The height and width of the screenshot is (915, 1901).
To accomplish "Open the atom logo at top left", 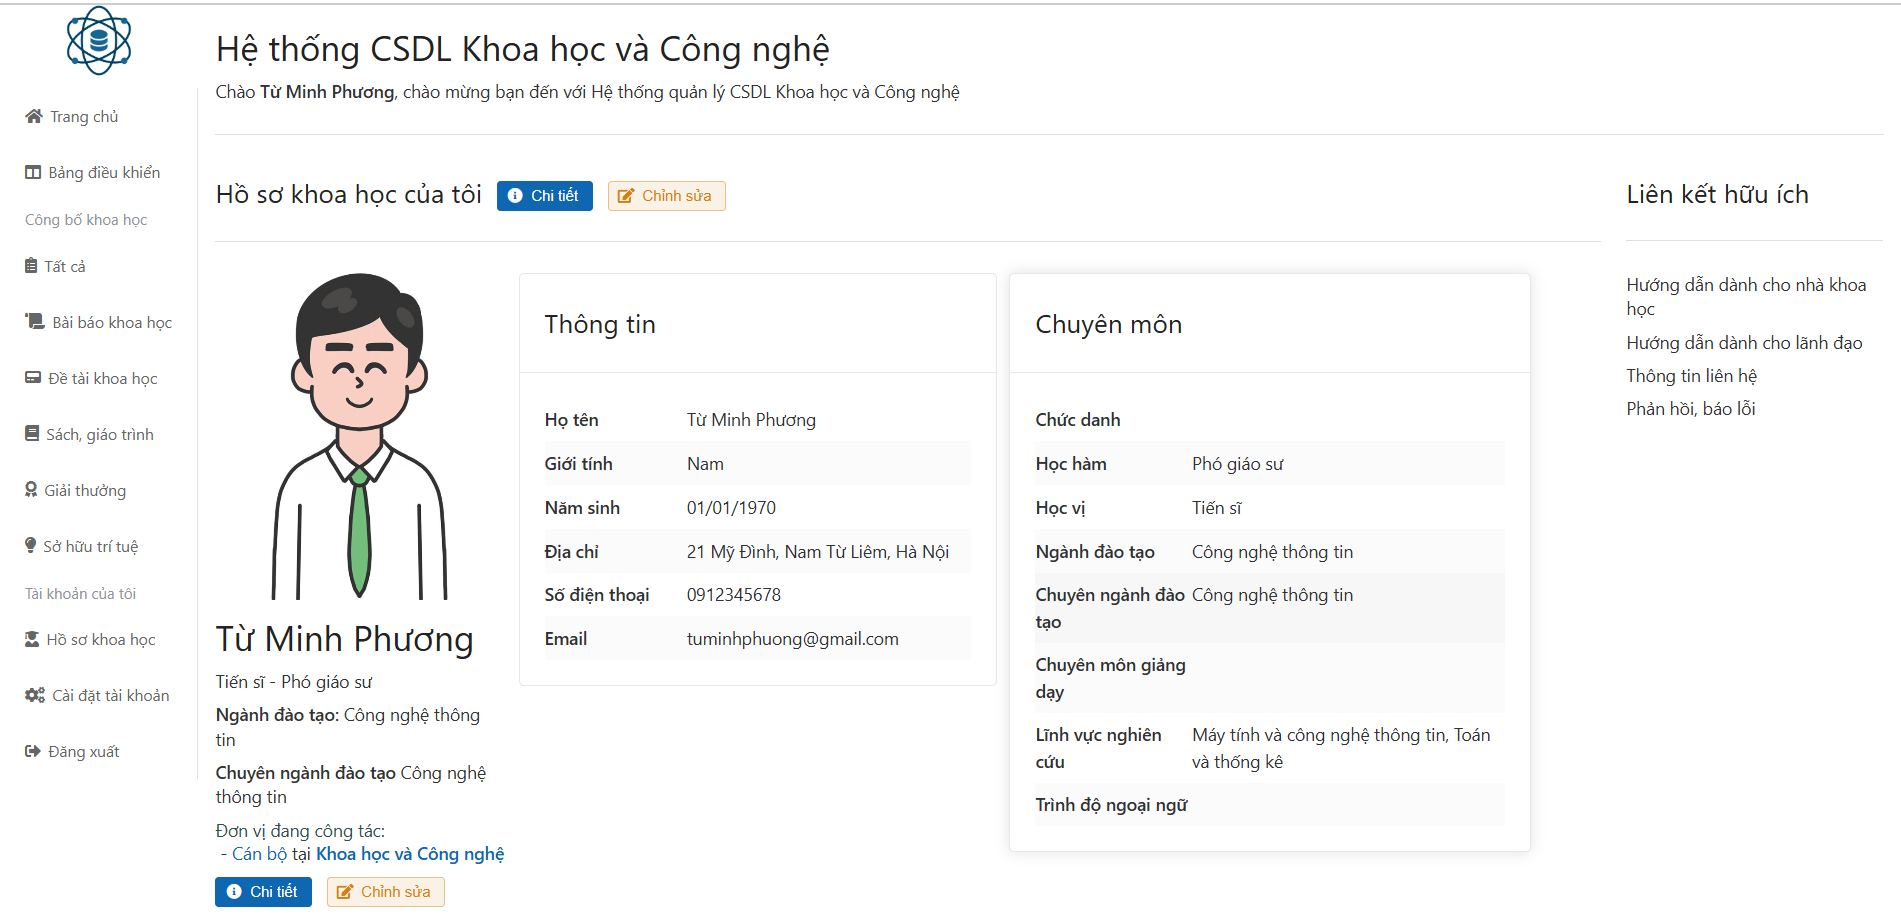I will point(98,40).
